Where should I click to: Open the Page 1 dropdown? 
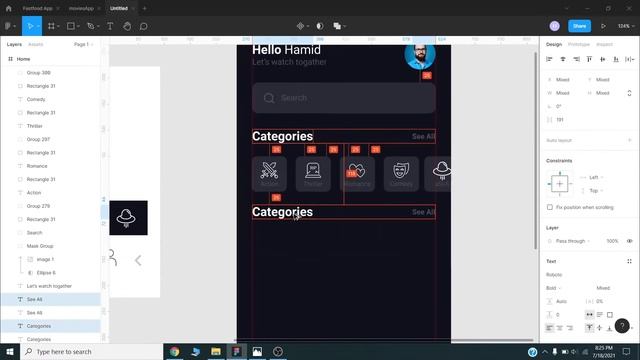[84, 44]
